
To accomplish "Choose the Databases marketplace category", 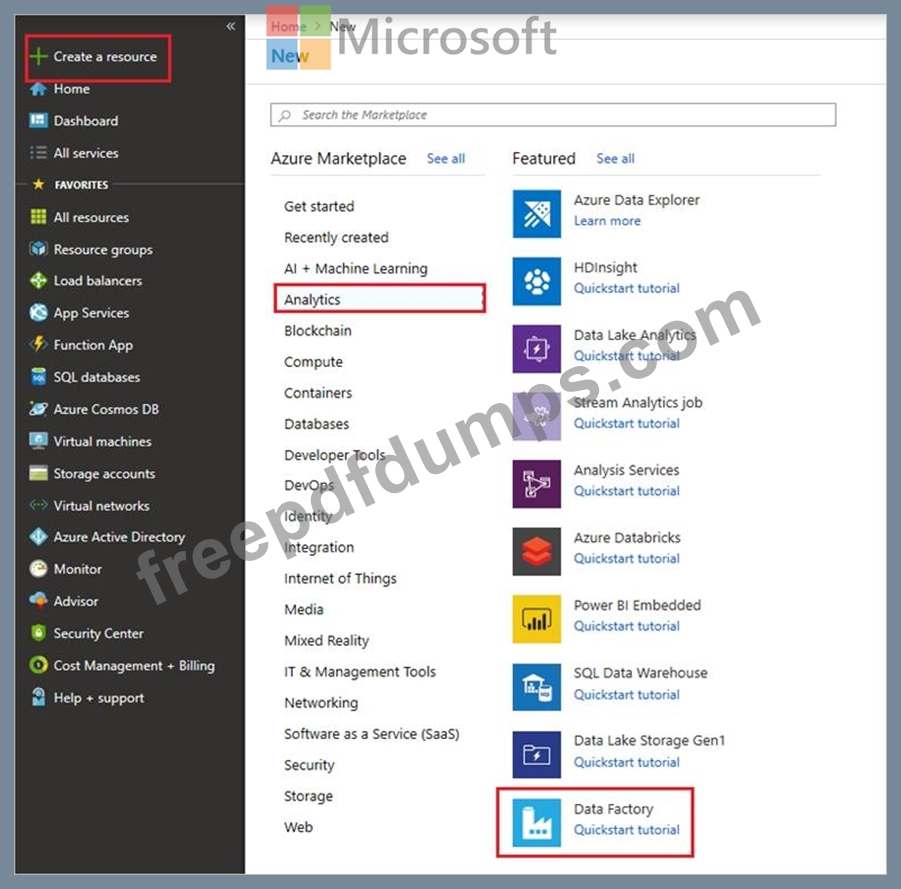I will point(317,424).
